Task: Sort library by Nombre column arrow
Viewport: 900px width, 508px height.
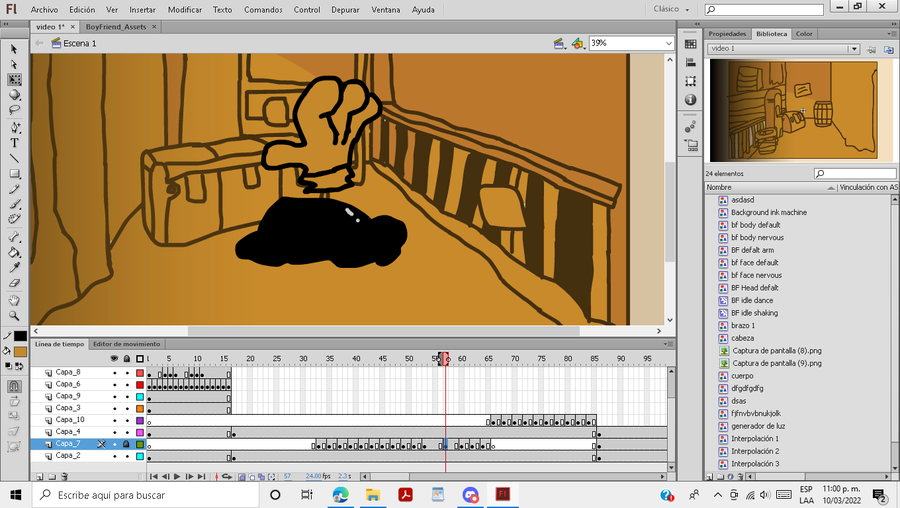Action: coord(831,188)
